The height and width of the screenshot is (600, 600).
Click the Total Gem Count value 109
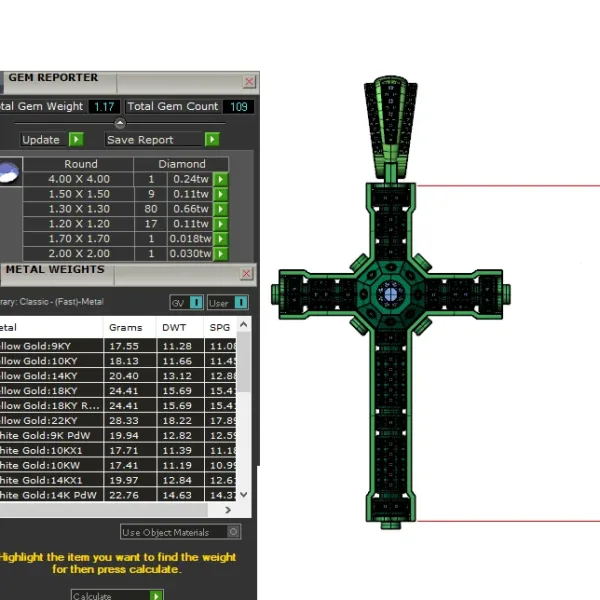point(238,106)
